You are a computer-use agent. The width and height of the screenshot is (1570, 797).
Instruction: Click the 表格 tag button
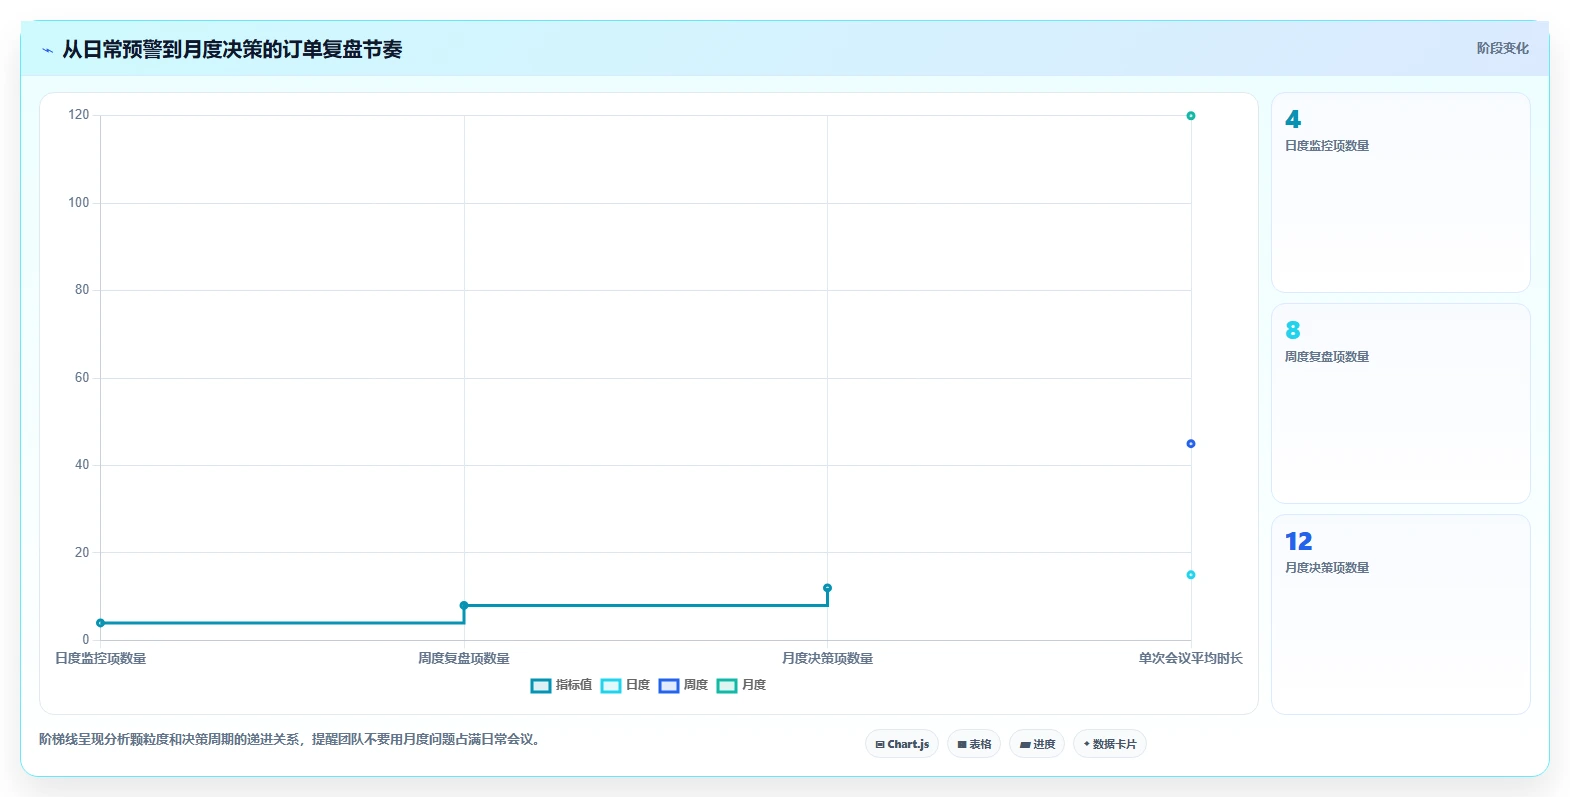pos(974,744)
